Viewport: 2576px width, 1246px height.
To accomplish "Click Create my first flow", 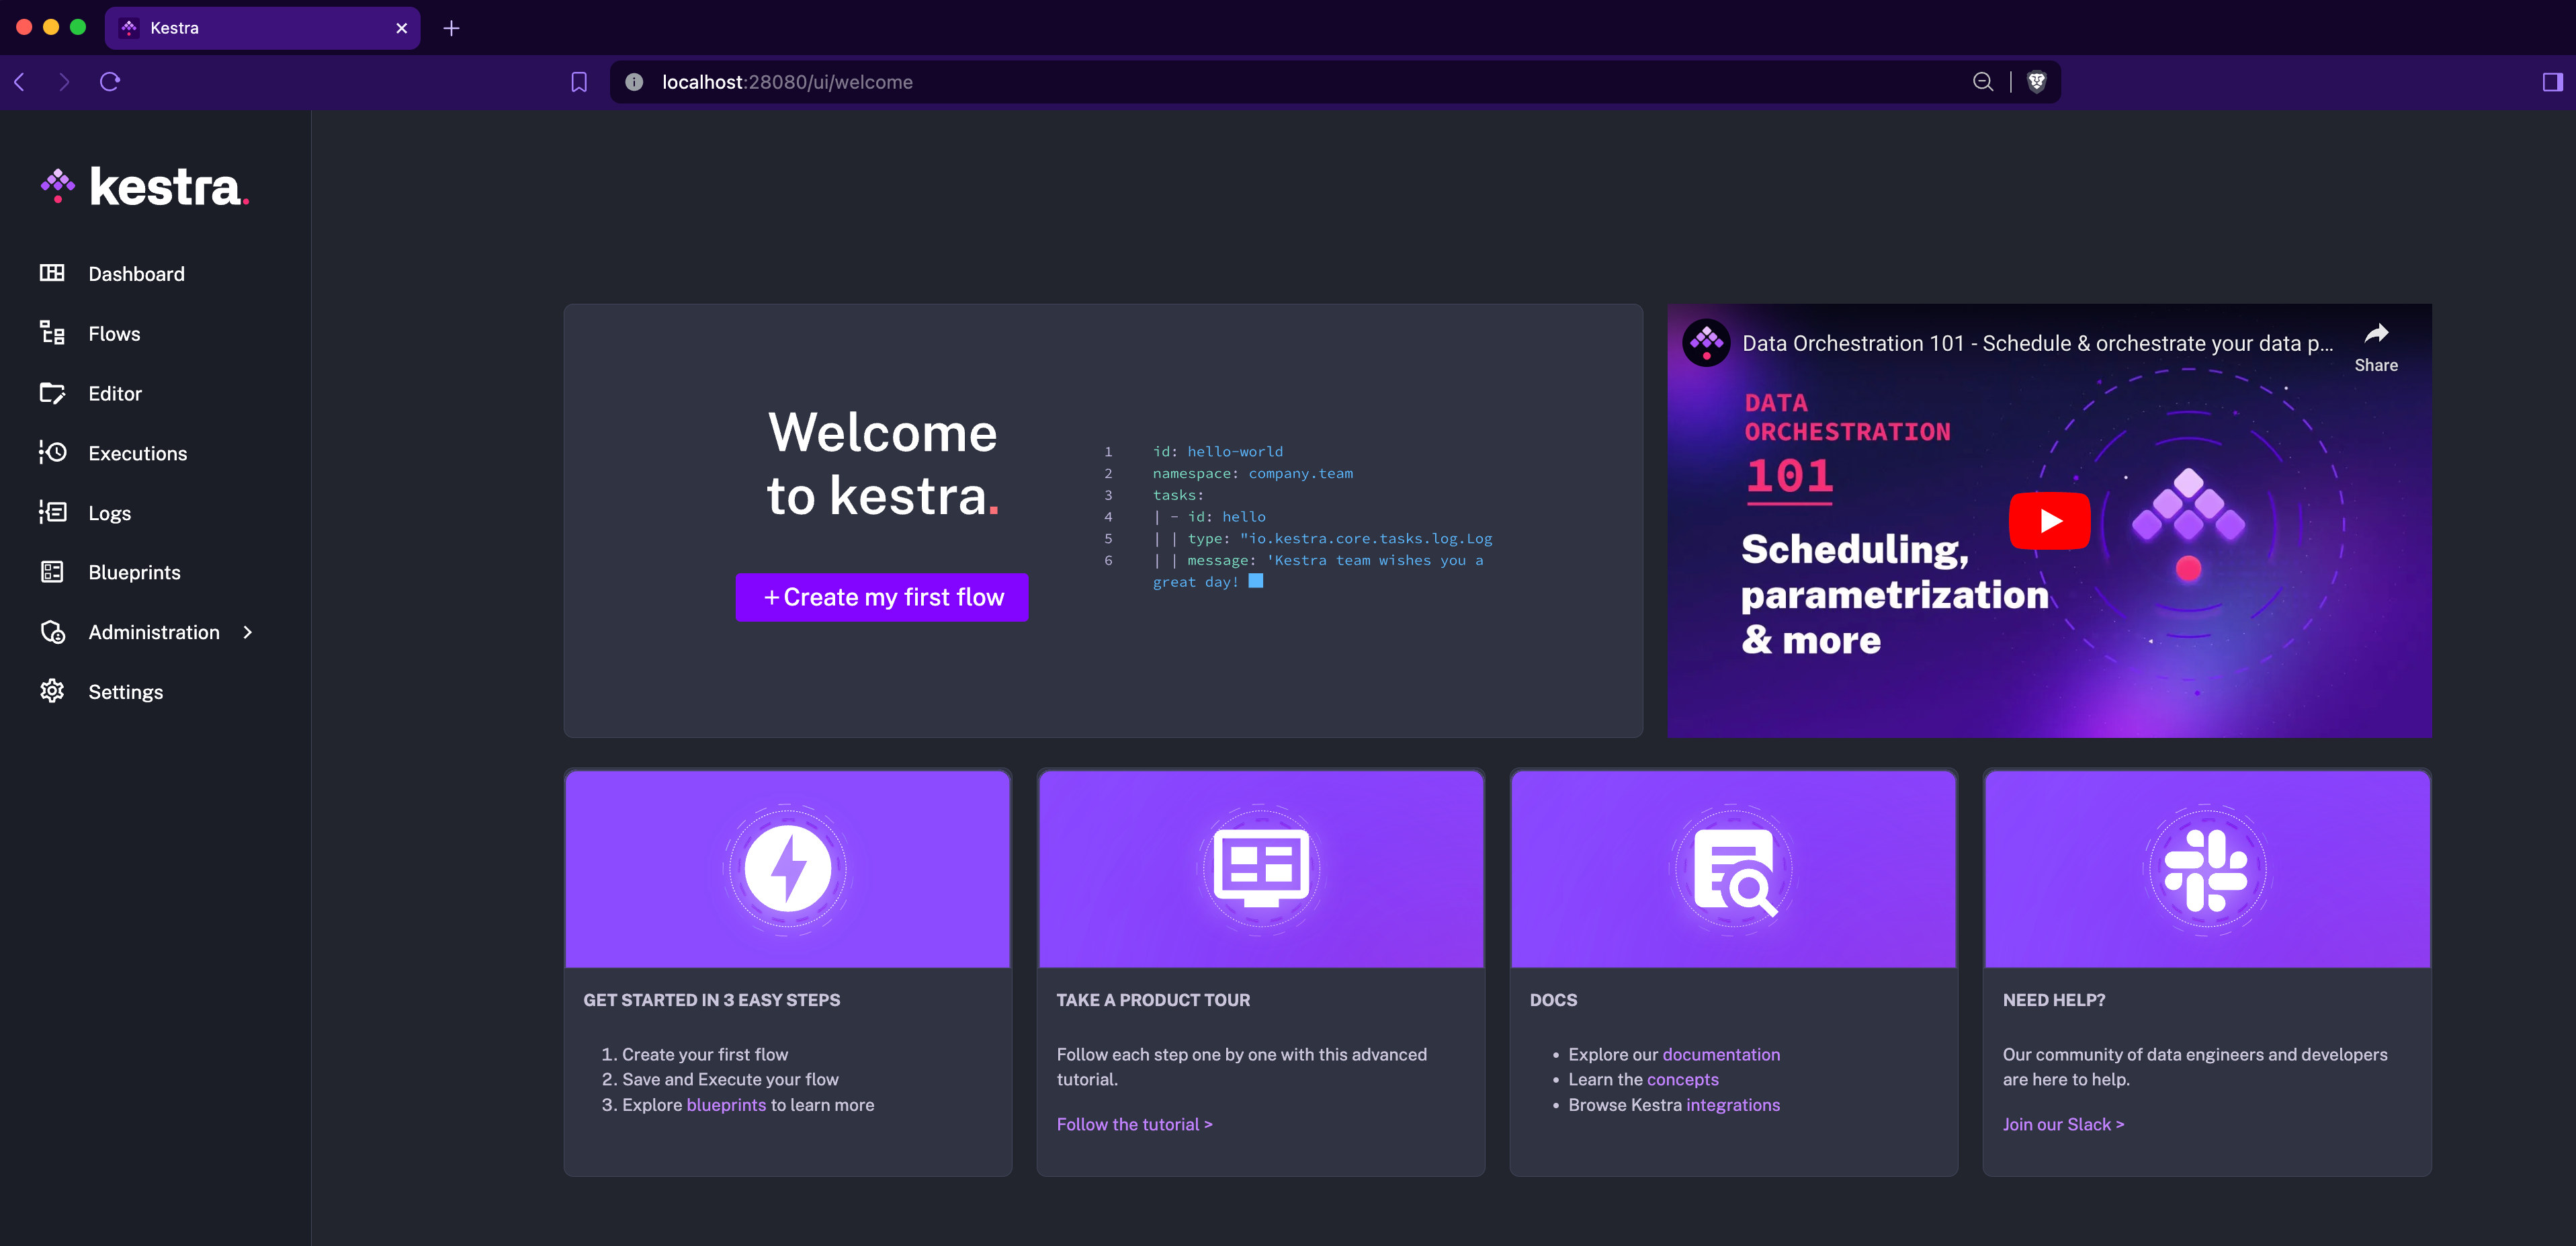I will [x=881, y=597].
